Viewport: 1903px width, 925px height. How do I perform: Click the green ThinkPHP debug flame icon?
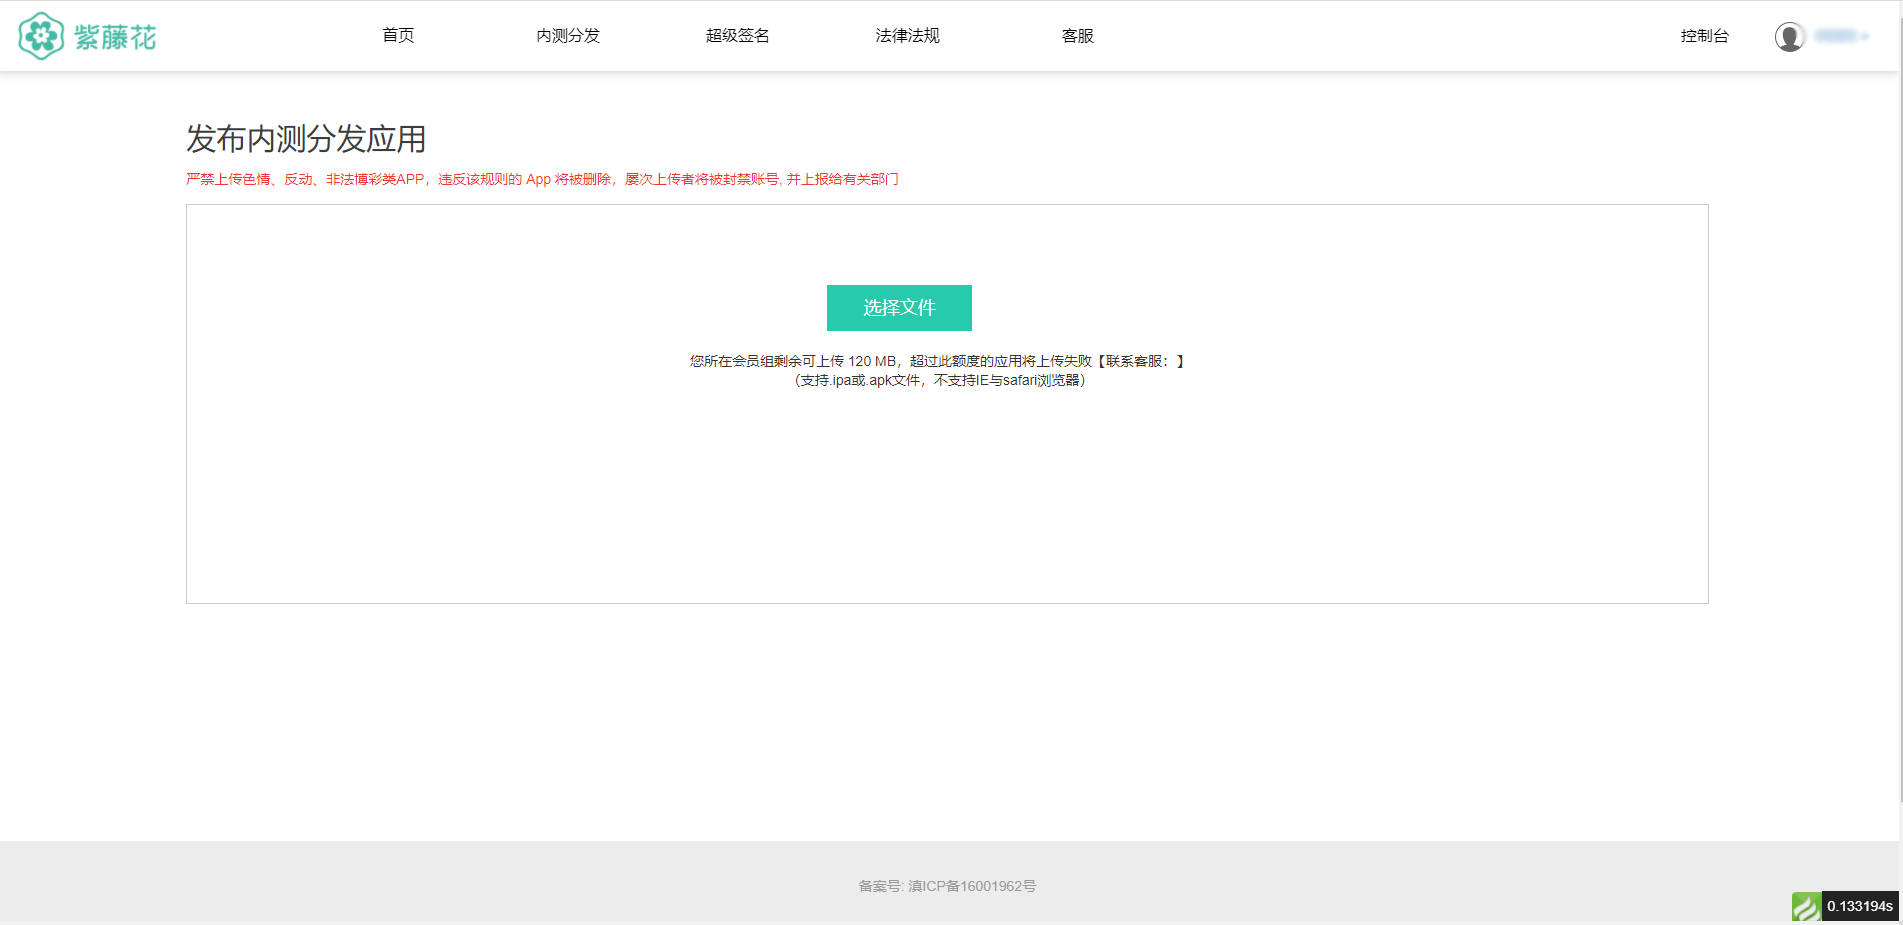pos(1806,906)
